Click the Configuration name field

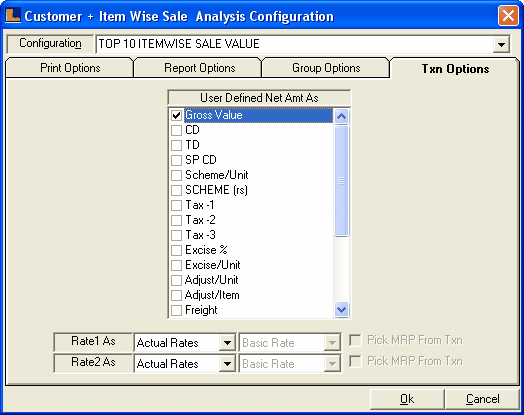[x=294, y=44]
